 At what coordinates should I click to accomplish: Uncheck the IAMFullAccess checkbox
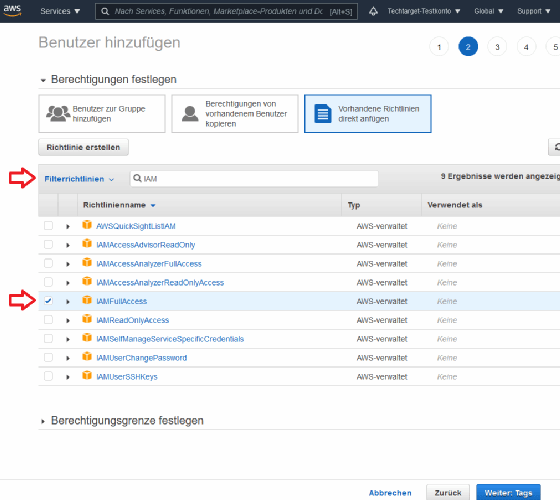(48, 301)
